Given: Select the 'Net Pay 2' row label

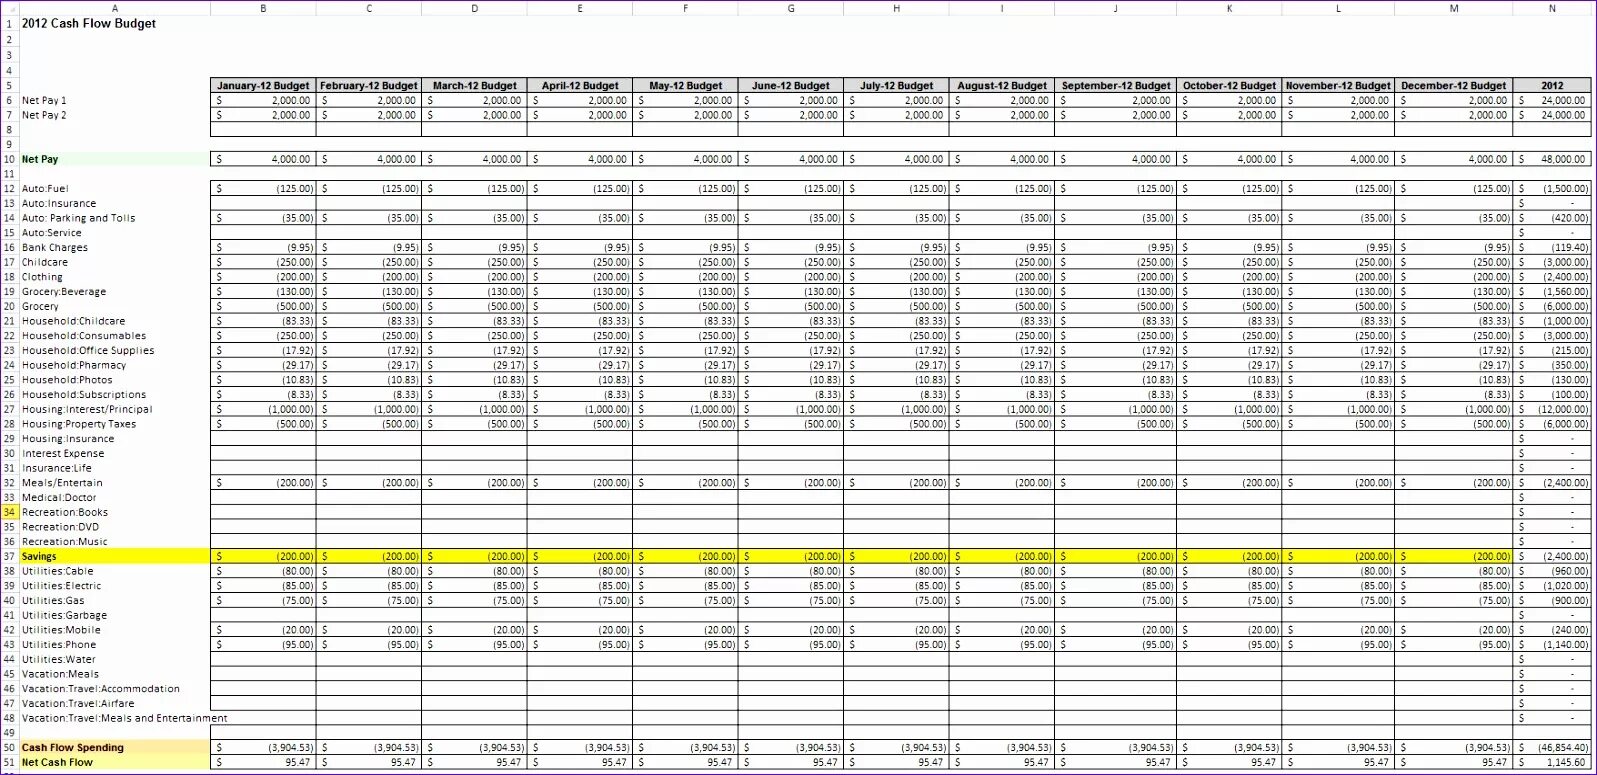Looking at the screenshot, I should point(44,115).
